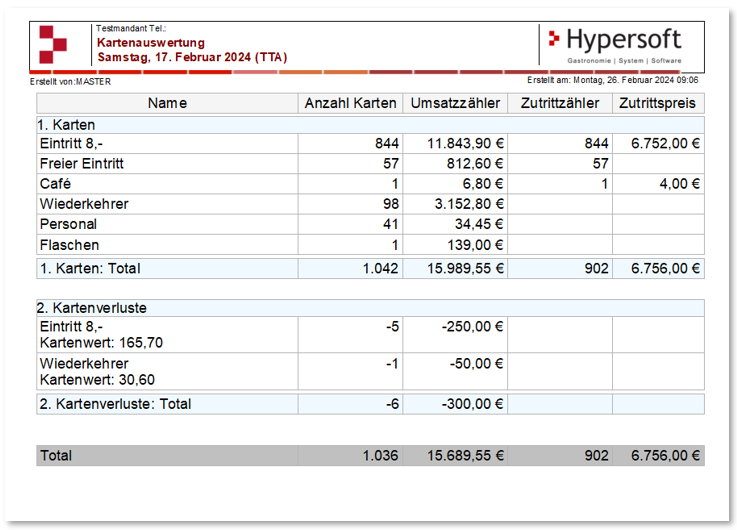Click the Zutrittspreis column header
Image resolution: width=737 pixels, height=530 pixels.
point(658,103)
